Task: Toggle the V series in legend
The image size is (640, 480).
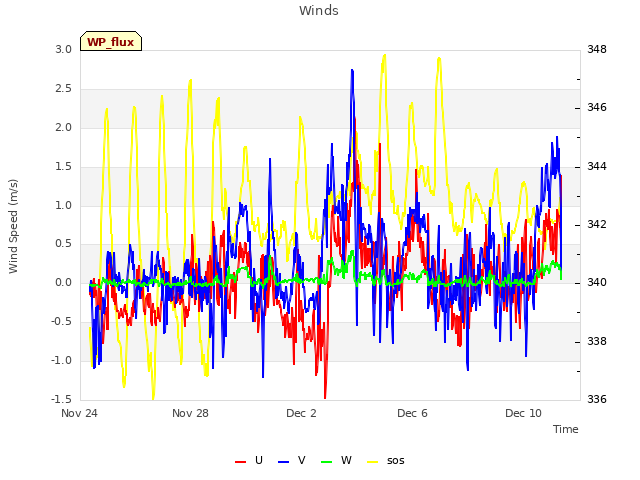Action: [291, 461]
